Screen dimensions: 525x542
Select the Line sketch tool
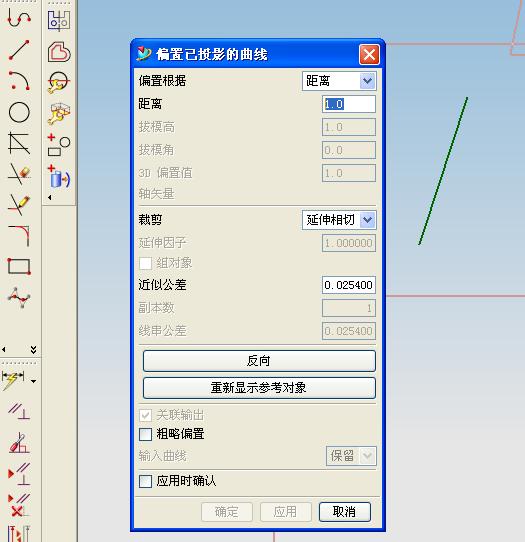click(x=19, y=50)
